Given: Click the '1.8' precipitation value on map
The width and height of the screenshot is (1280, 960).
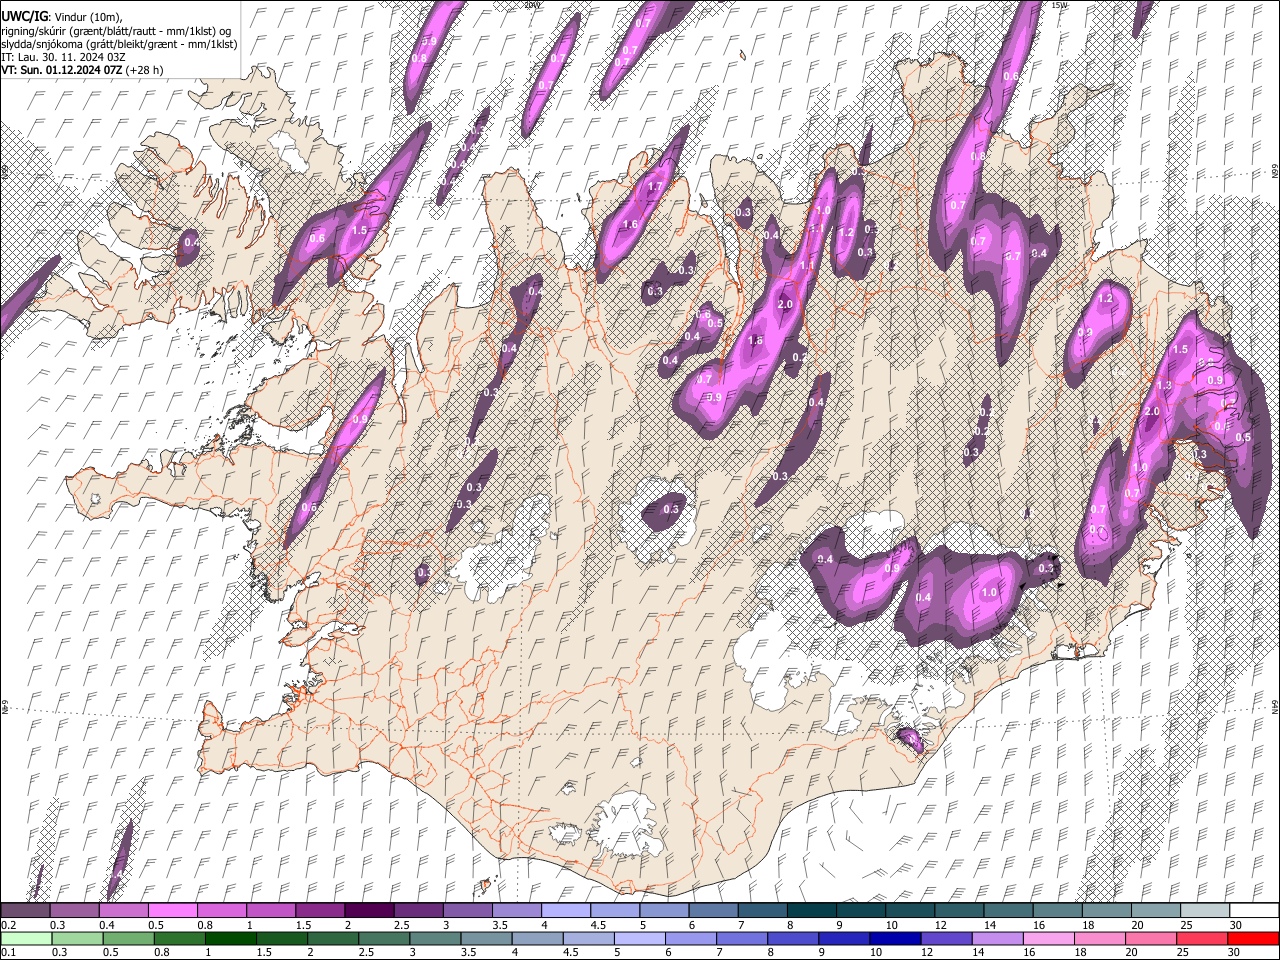Looking at the screenshot, I should tap(756, 341).
